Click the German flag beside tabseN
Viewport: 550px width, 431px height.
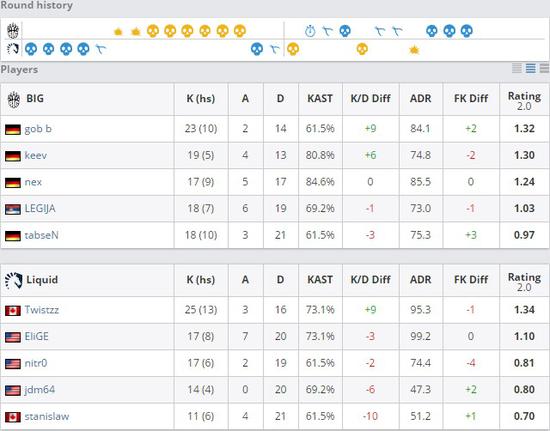pos(13,236)
